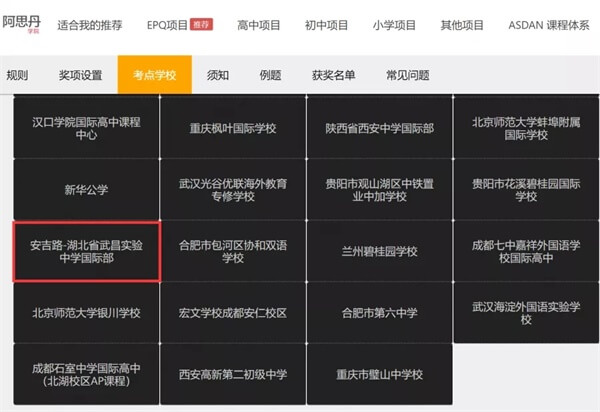Open the 须知 tab
This screenshot has width=600, height=412.
pos(217,75)
